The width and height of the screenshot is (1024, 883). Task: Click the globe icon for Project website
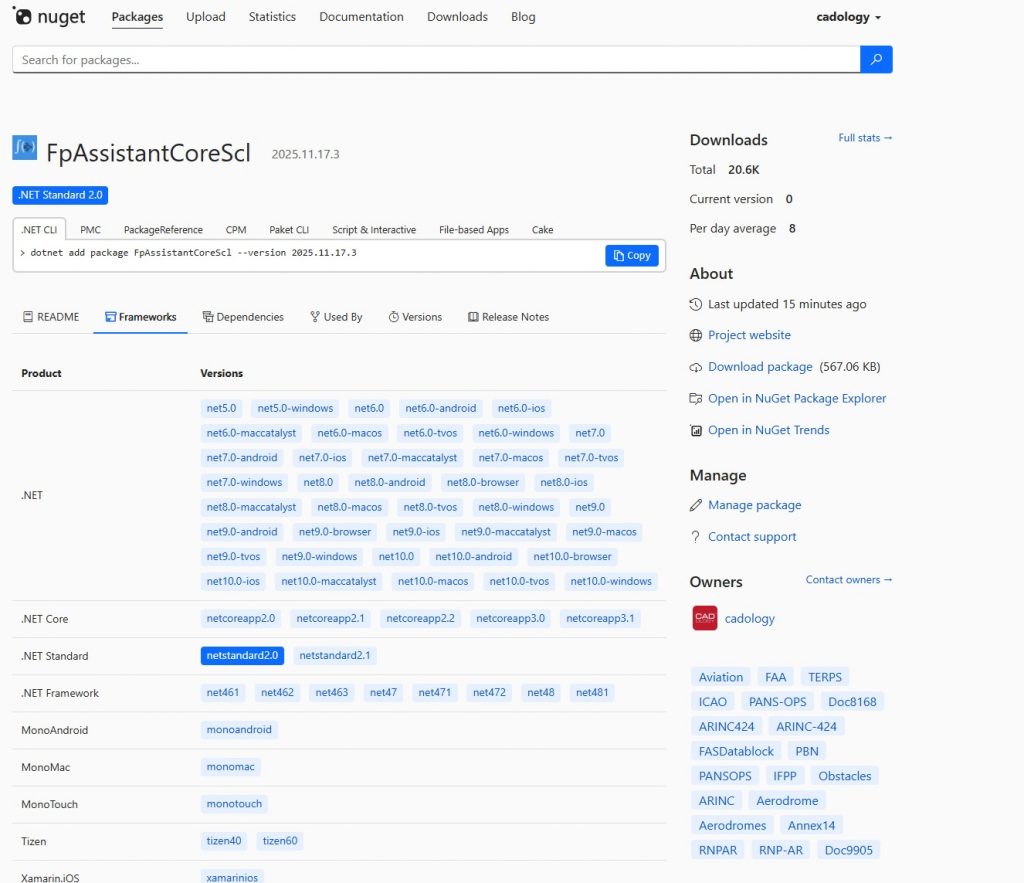pyautogui.click(x=696, y=335)
